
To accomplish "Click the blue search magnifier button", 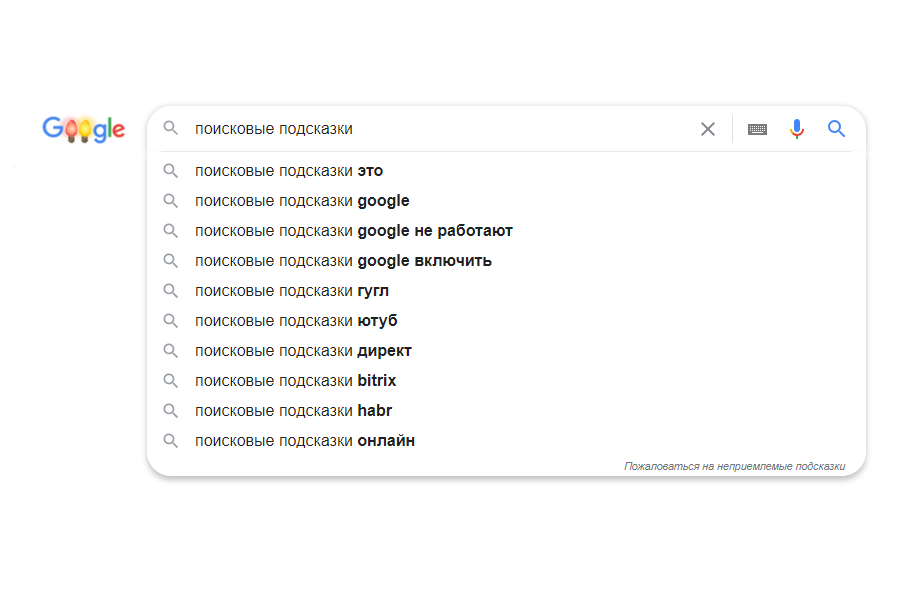I will 837,129.
